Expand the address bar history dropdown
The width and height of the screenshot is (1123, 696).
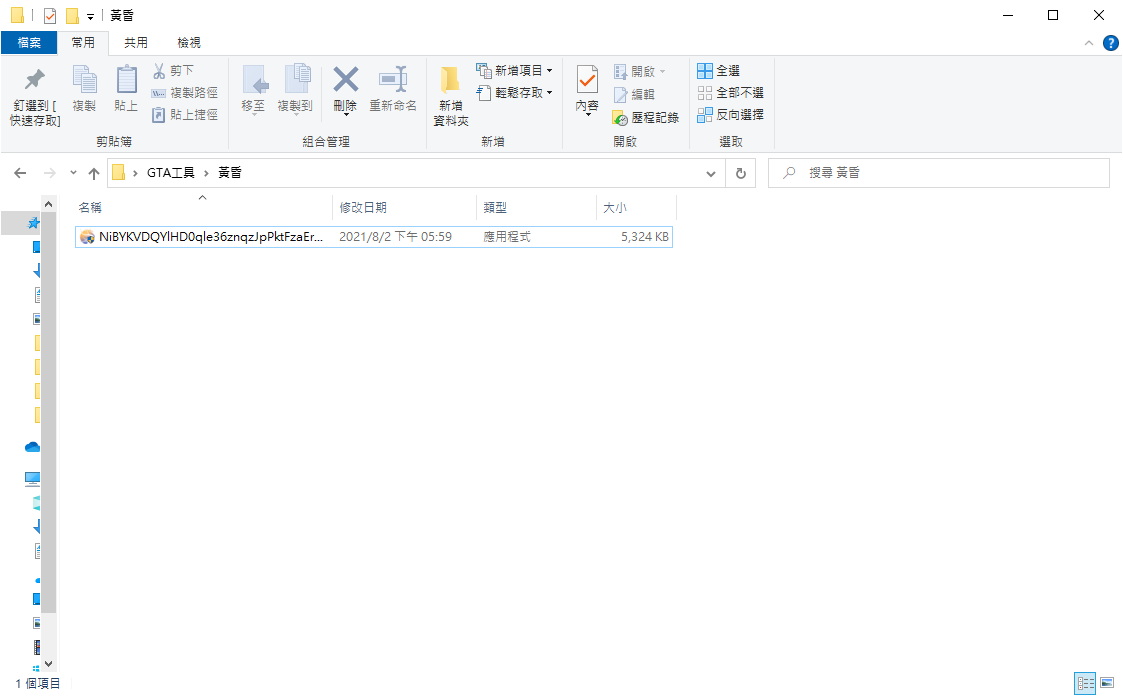tap(710, 173)
